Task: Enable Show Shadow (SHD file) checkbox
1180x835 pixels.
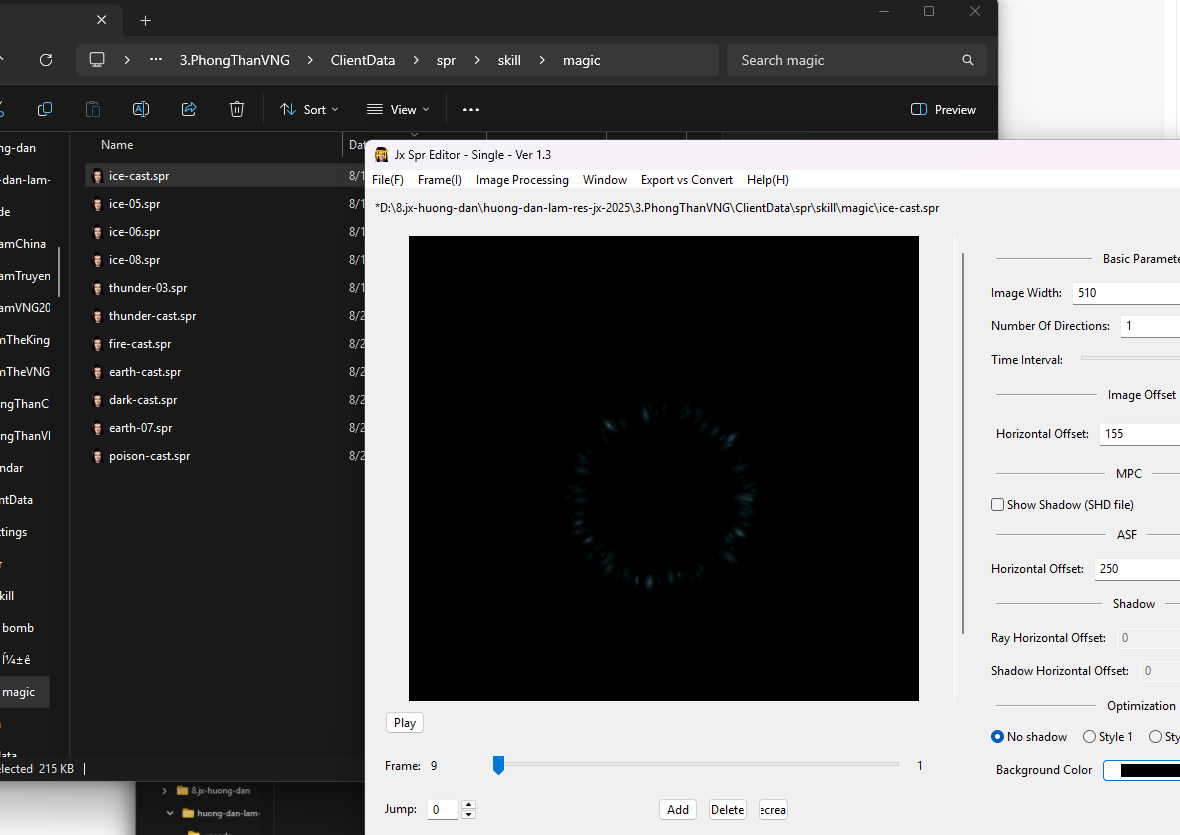Action: pyautogui.click(x=997, y=505)
